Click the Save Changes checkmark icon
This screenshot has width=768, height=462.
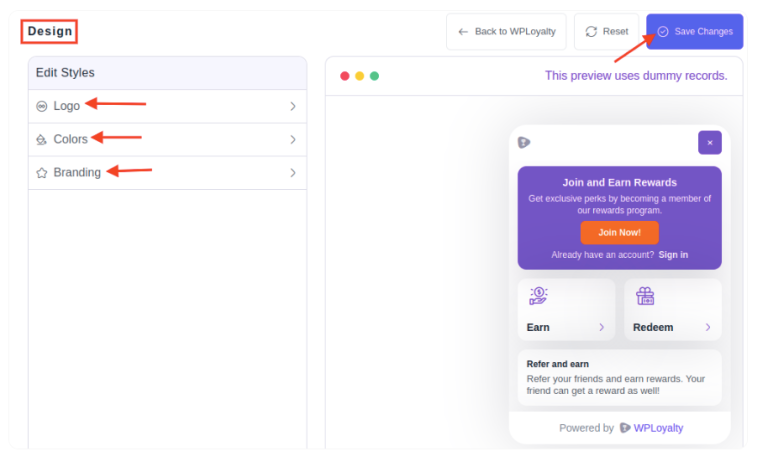662,32
